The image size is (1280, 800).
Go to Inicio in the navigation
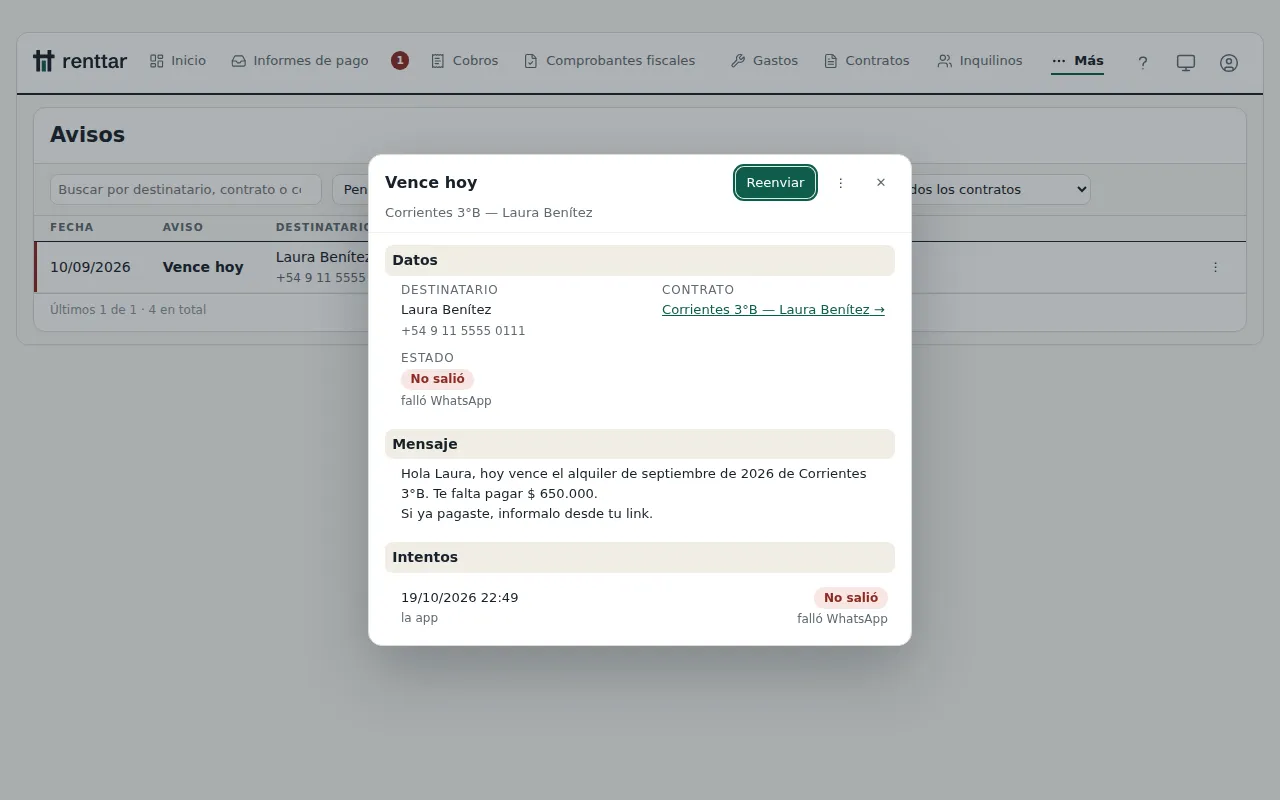click(178, 61)
